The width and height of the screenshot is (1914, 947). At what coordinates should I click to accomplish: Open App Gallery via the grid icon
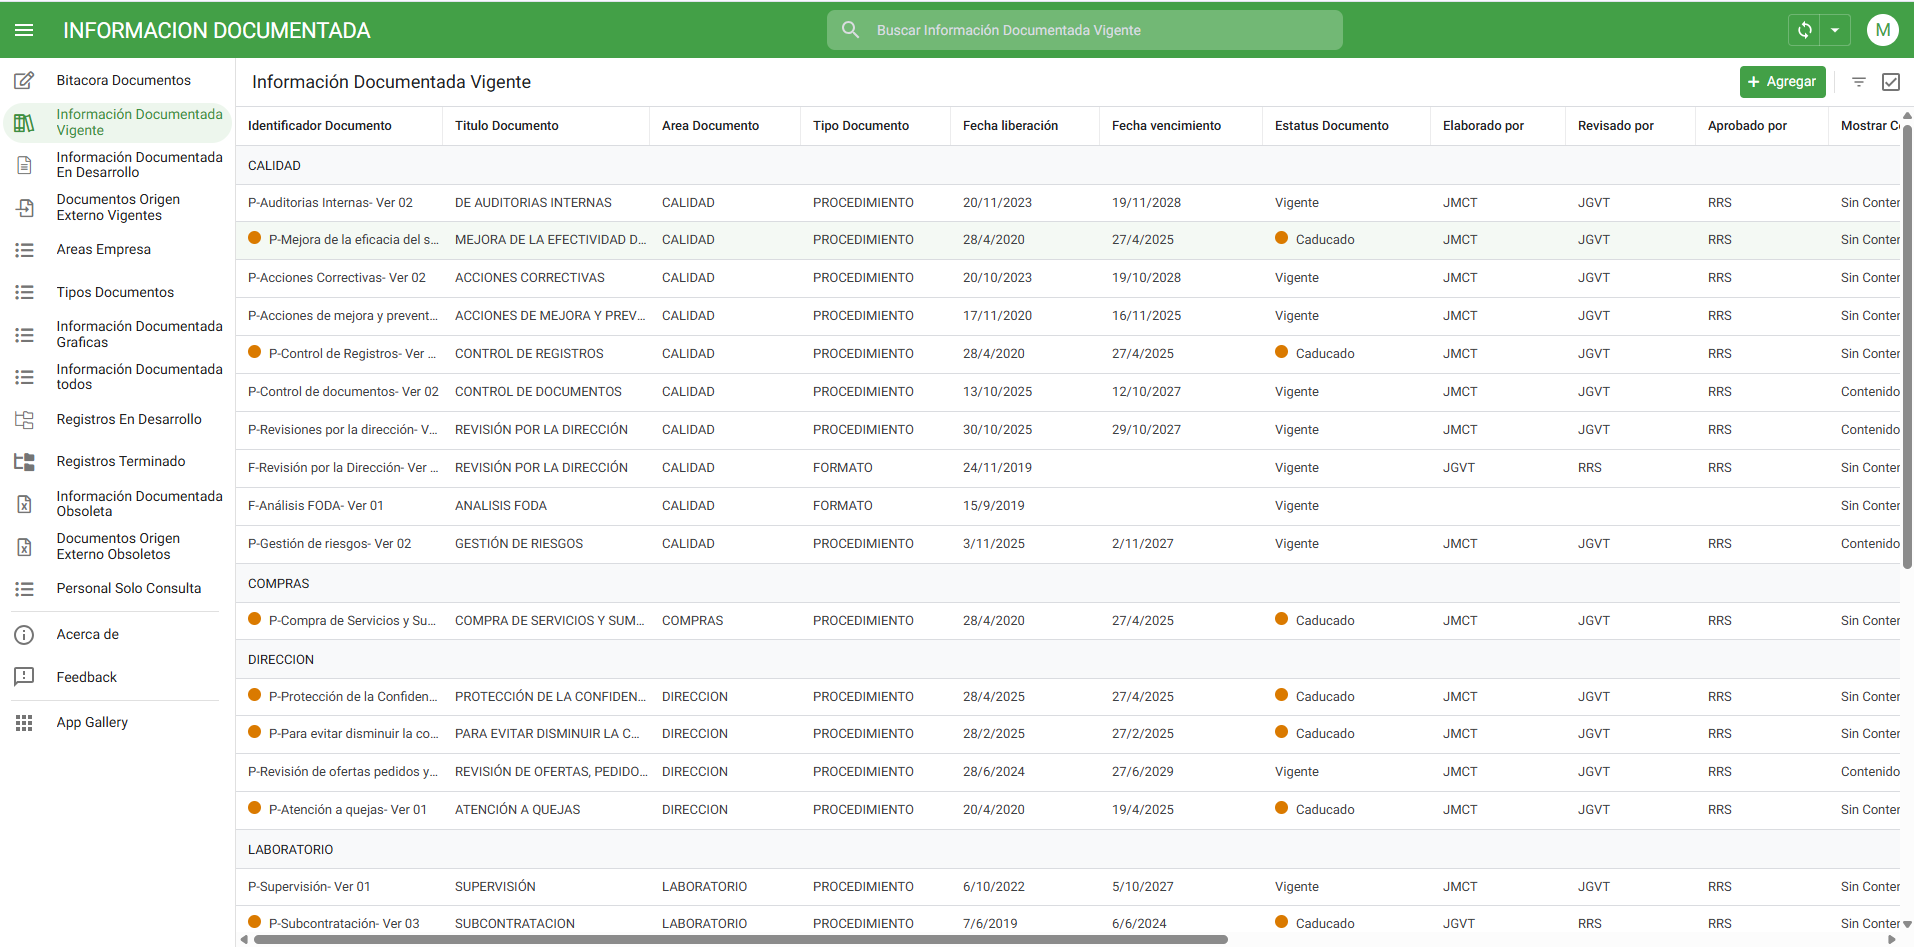(24, 722)
